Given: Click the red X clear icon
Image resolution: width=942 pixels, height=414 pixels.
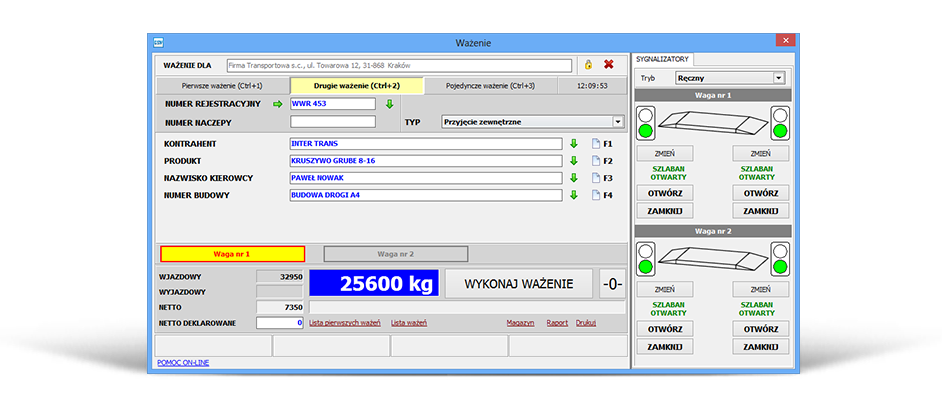Looking at the screenshot, I should [x=608, y=66].
